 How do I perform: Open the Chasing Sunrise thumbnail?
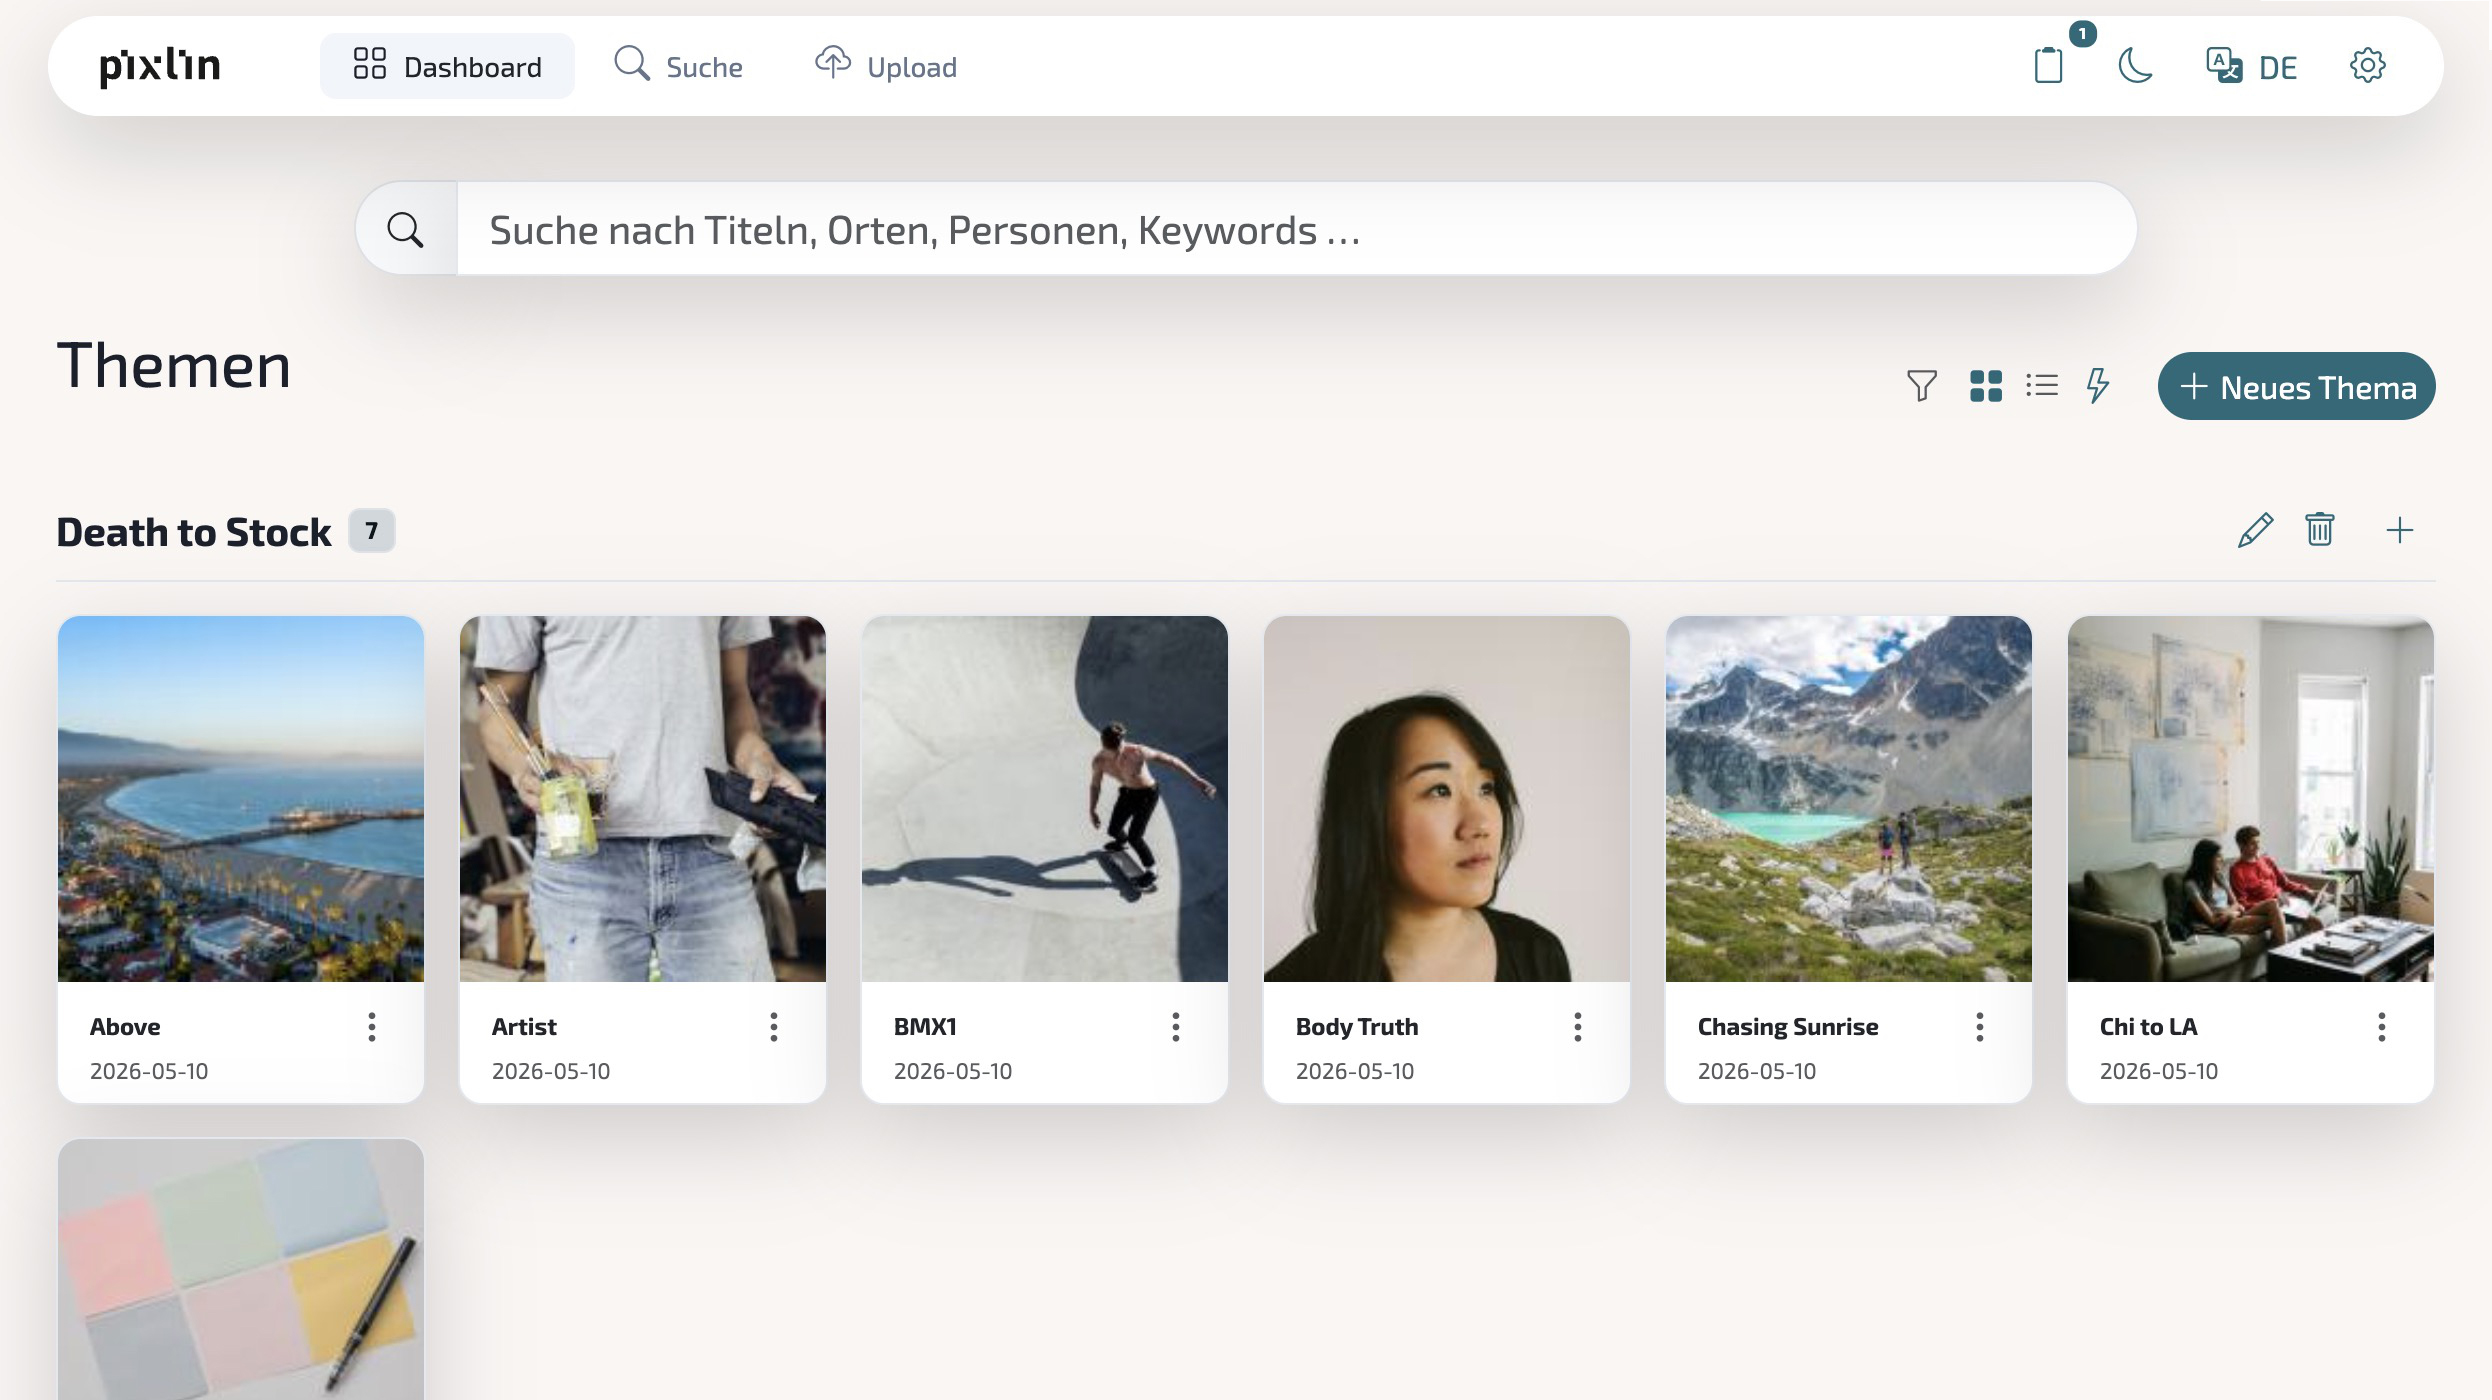(x=1849, y=799)
